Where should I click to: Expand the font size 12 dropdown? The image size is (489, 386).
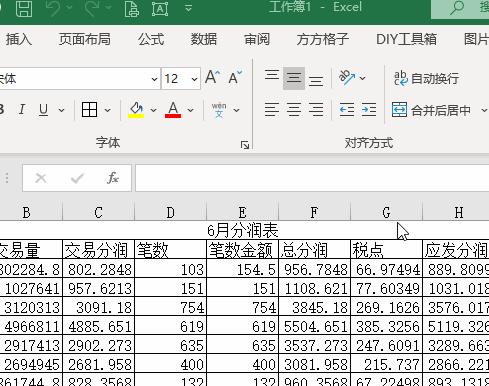[194, 79]
